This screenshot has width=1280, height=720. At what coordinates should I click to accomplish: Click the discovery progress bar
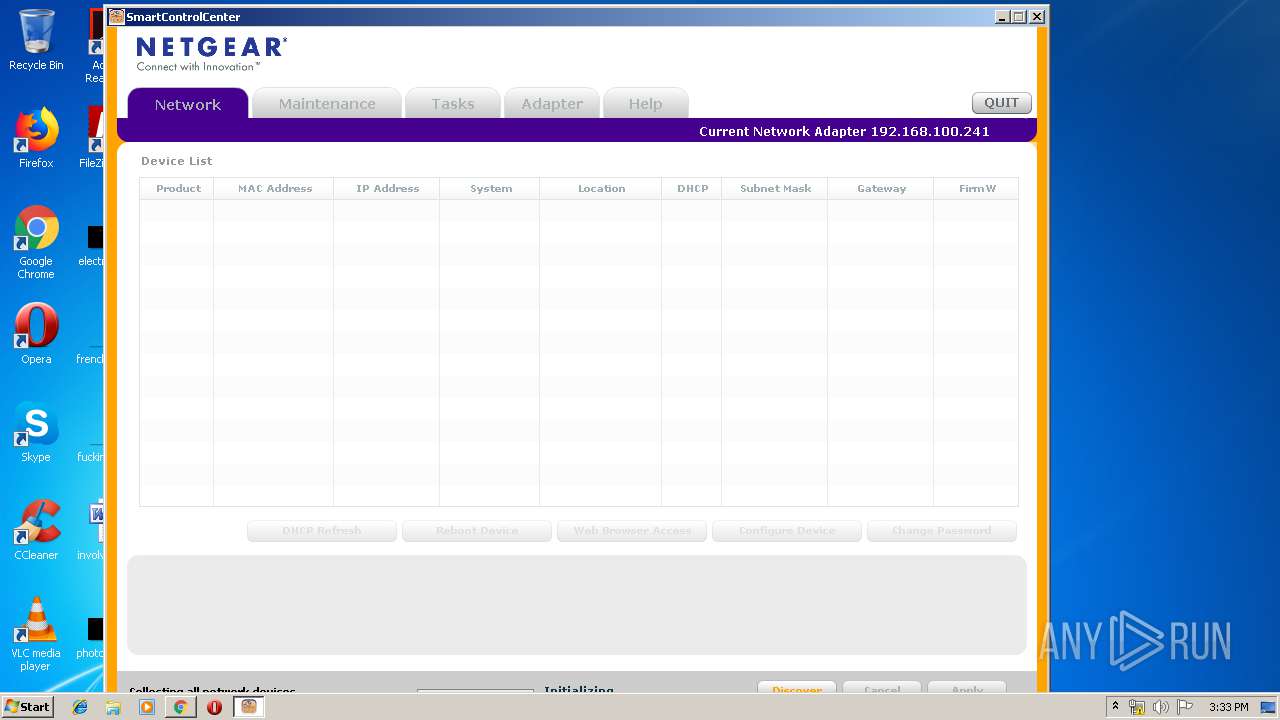pyautogui.click(x=475, y=691)
